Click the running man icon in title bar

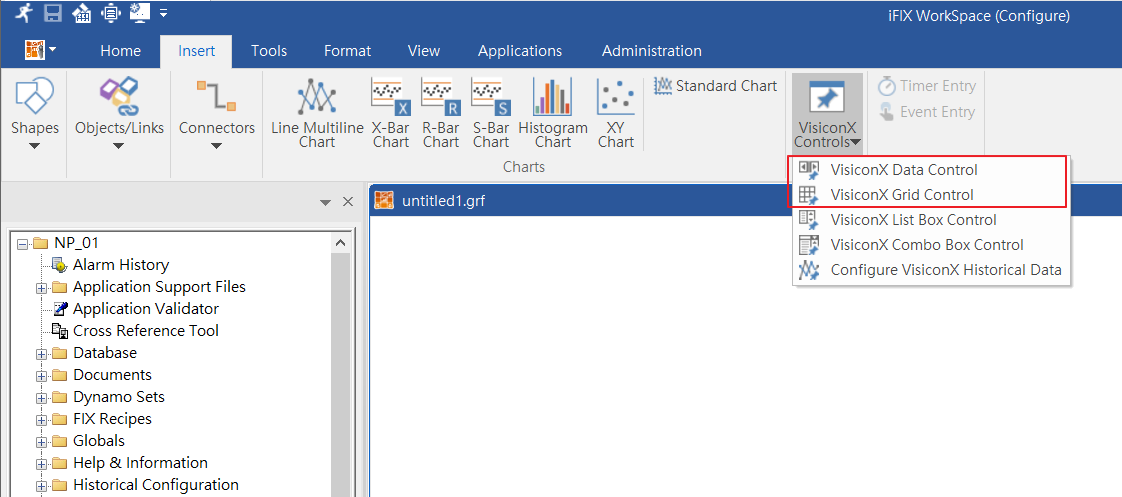24,12
